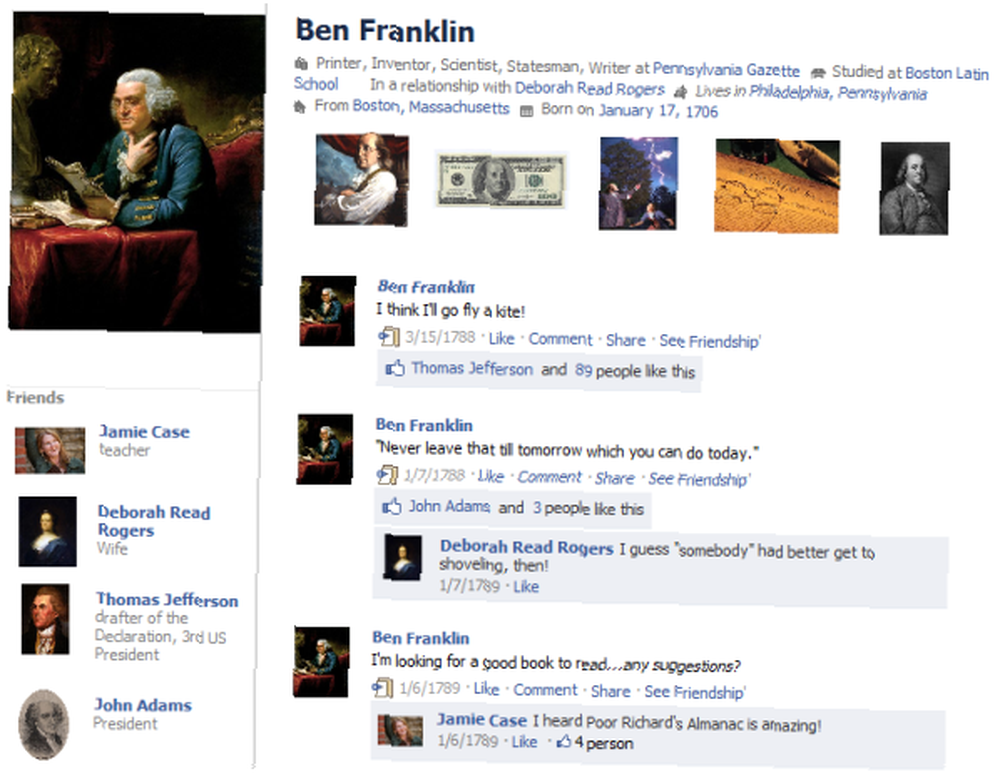This screenshot has width=1000, height=784.
Task: Click the school icon before Studied at
Action: point(818,73)
